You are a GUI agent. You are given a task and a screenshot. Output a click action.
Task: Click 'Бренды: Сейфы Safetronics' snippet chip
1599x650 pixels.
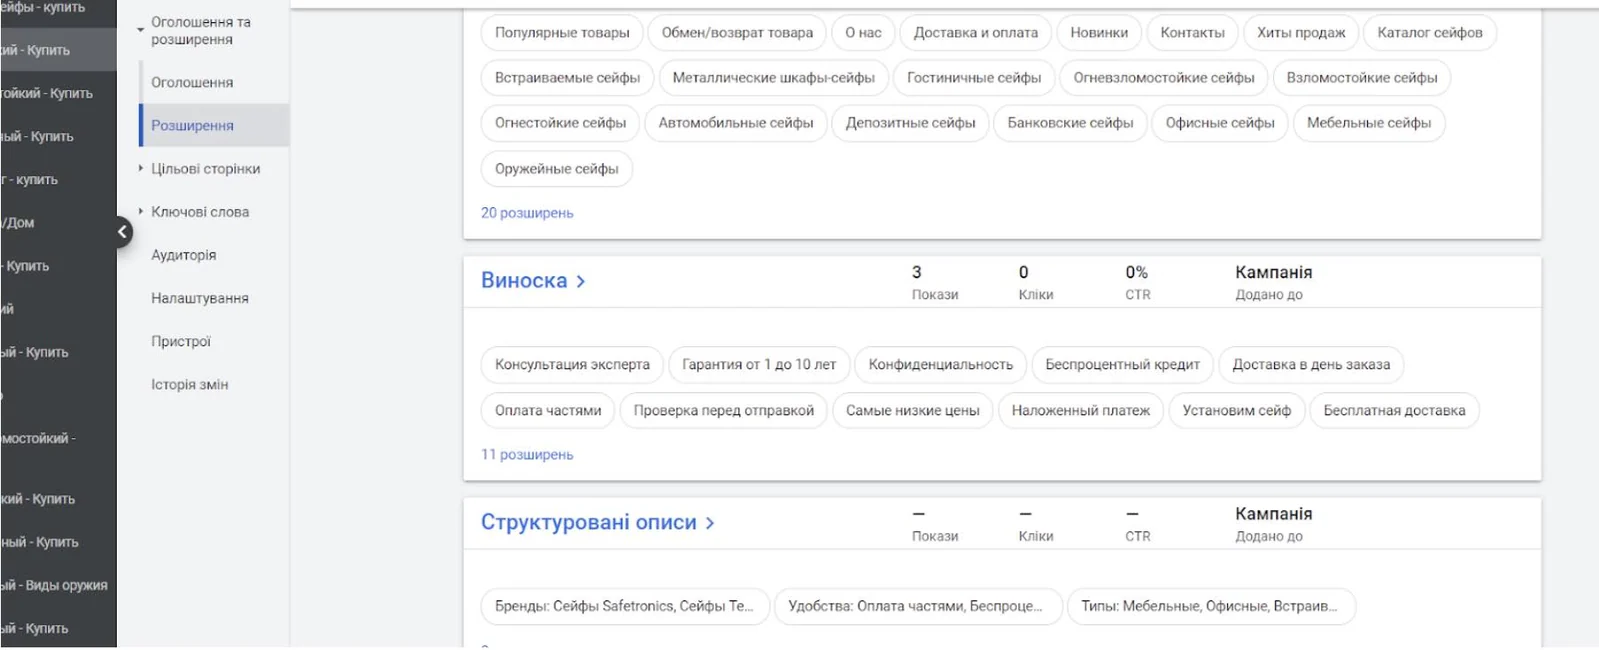coord(624,607)
